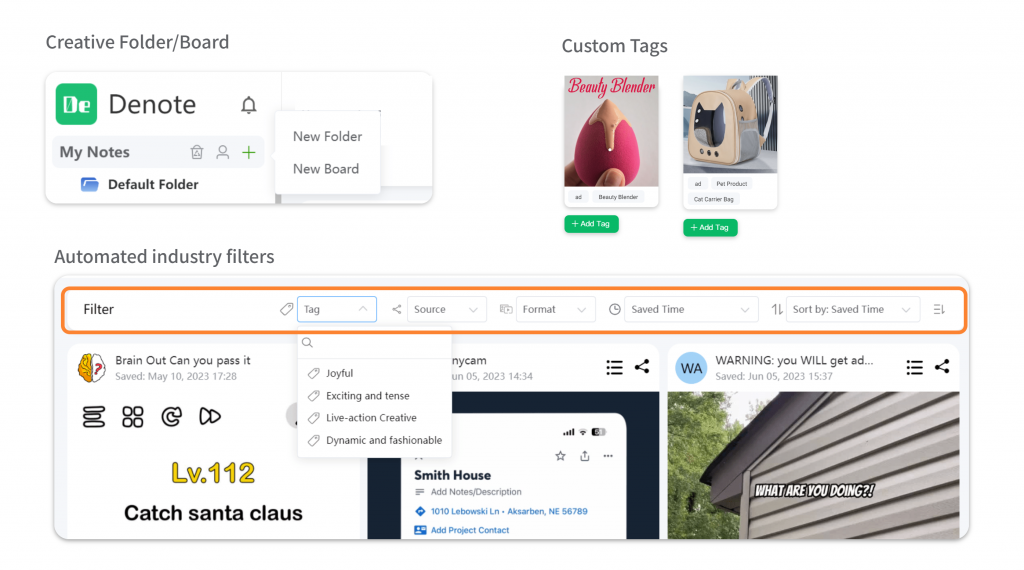
Task: Click the green plus icon in My Notes
Action: (x=249, y=152)
